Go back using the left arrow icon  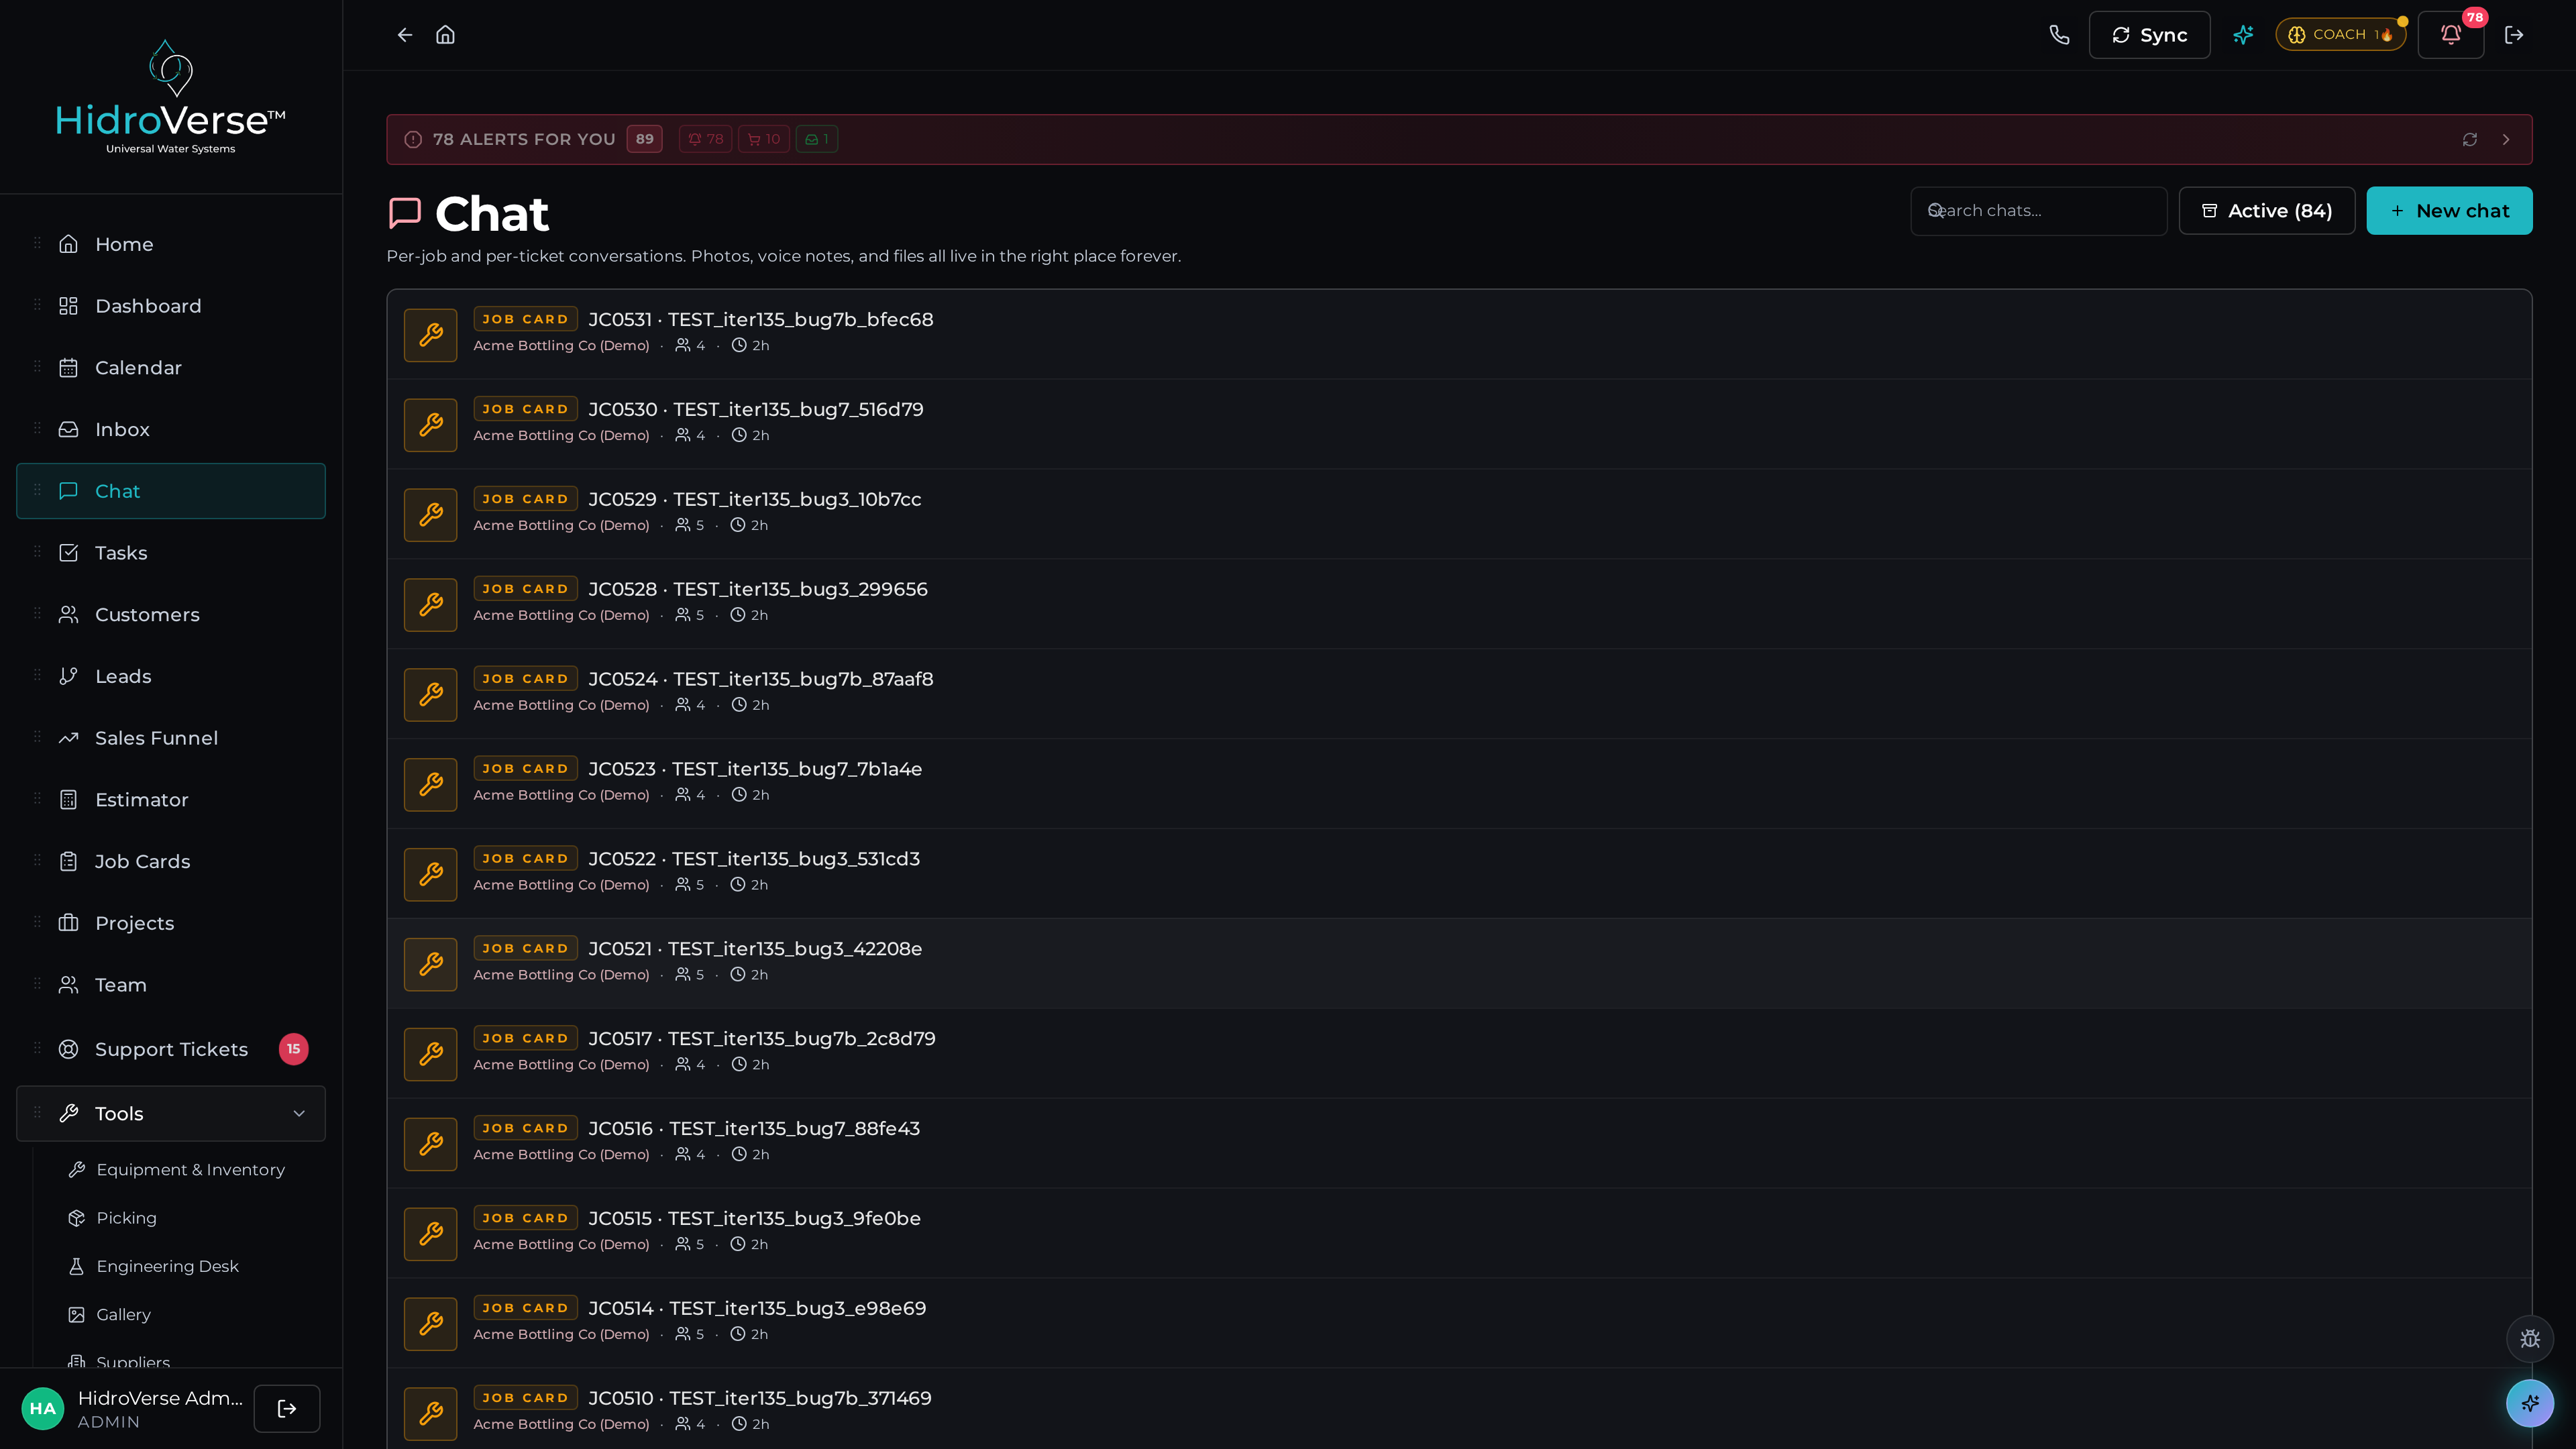point(405,35)
